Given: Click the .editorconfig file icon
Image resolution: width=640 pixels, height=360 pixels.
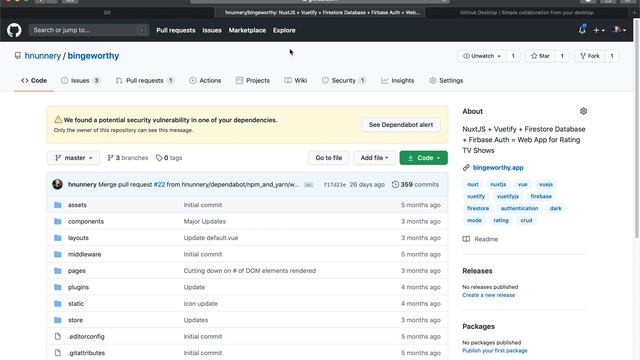Looking at the screenshot, I should tap(58, 336).
